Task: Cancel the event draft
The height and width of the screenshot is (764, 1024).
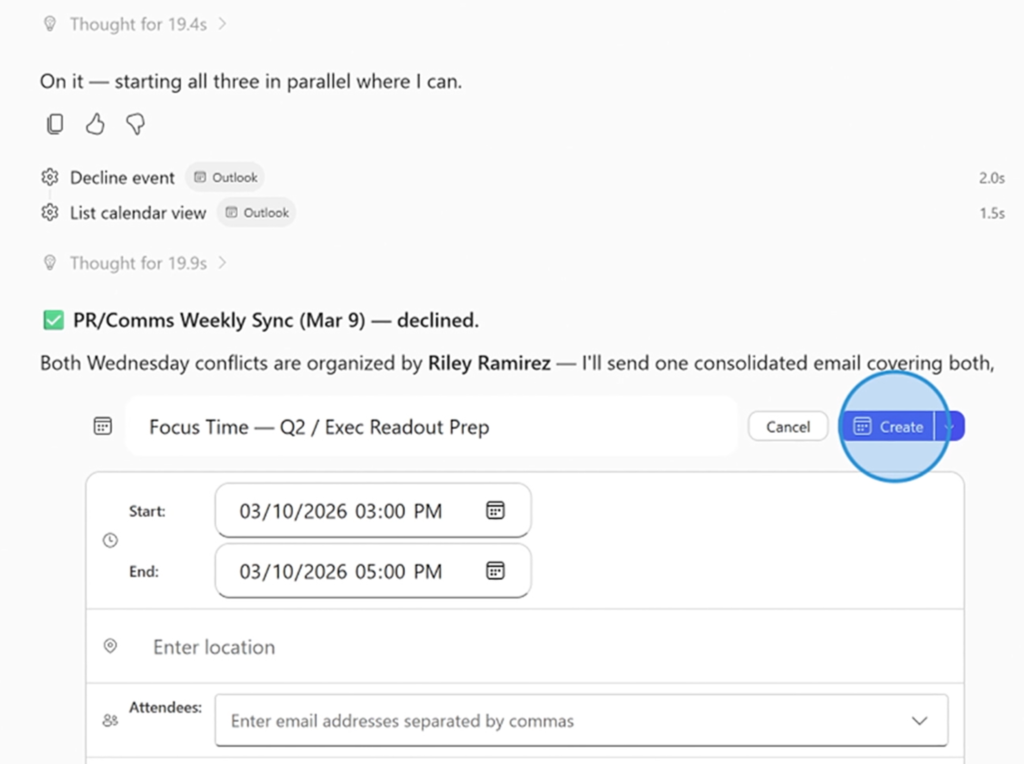Action: point(788,427)
